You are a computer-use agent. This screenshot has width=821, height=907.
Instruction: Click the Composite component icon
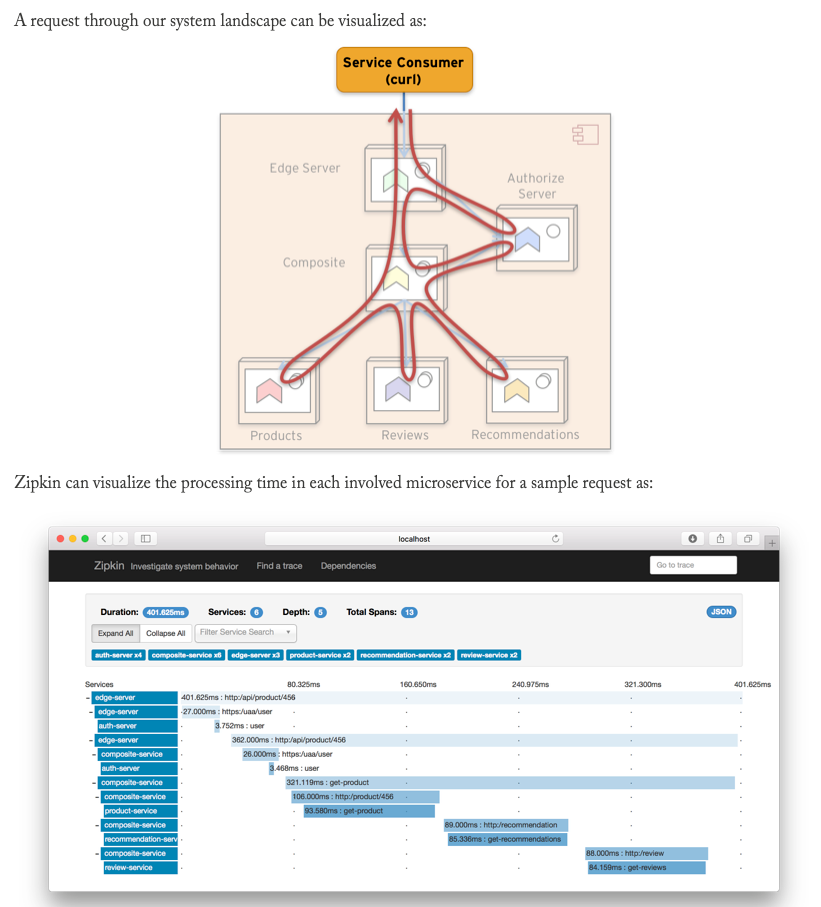coord(406,278)
